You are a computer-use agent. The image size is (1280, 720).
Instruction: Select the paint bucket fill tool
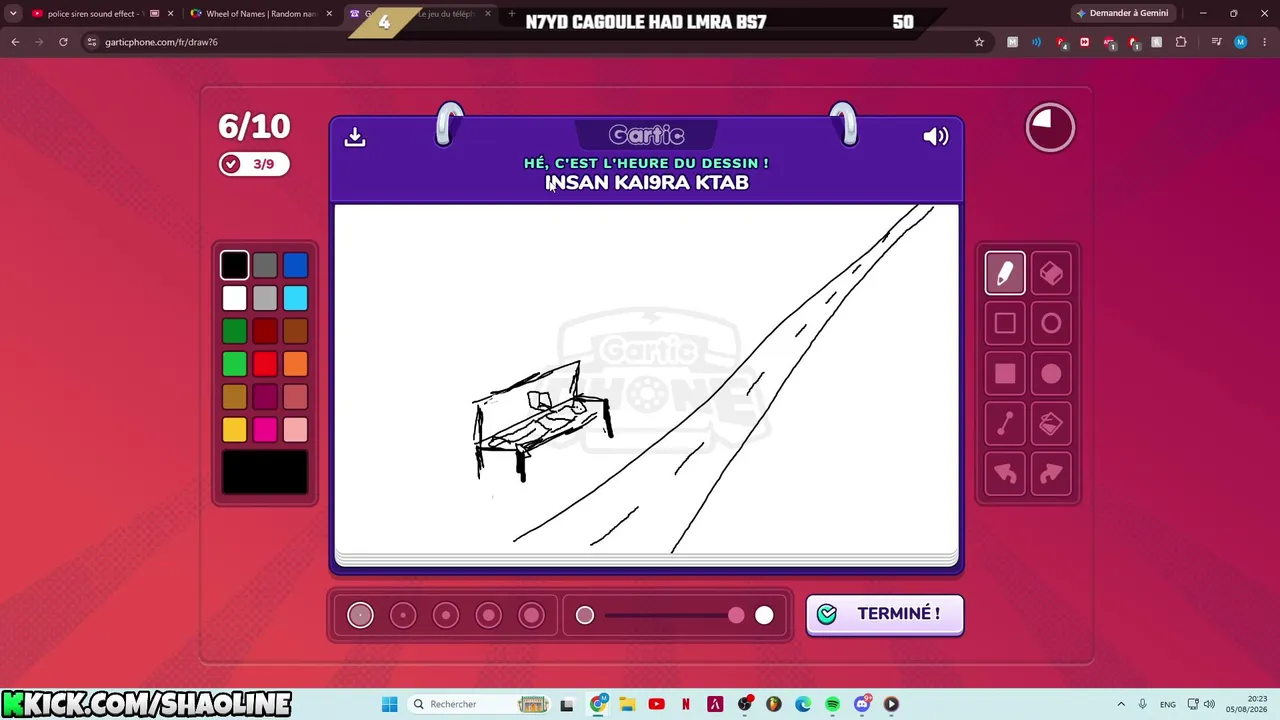(x=1051, y=424)
